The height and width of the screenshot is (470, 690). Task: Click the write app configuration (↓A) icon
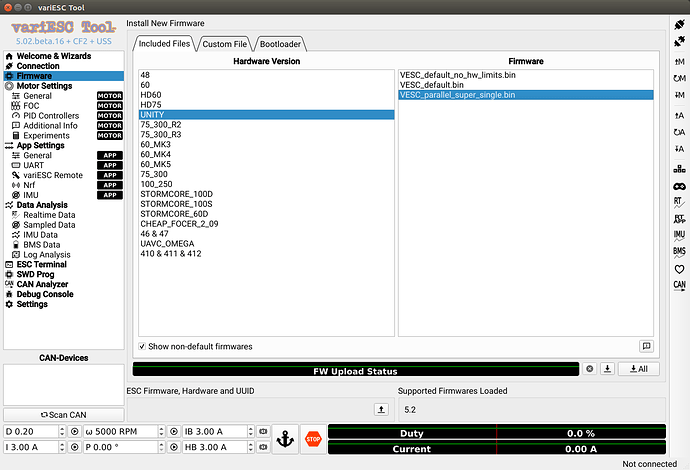click(679, 149)
